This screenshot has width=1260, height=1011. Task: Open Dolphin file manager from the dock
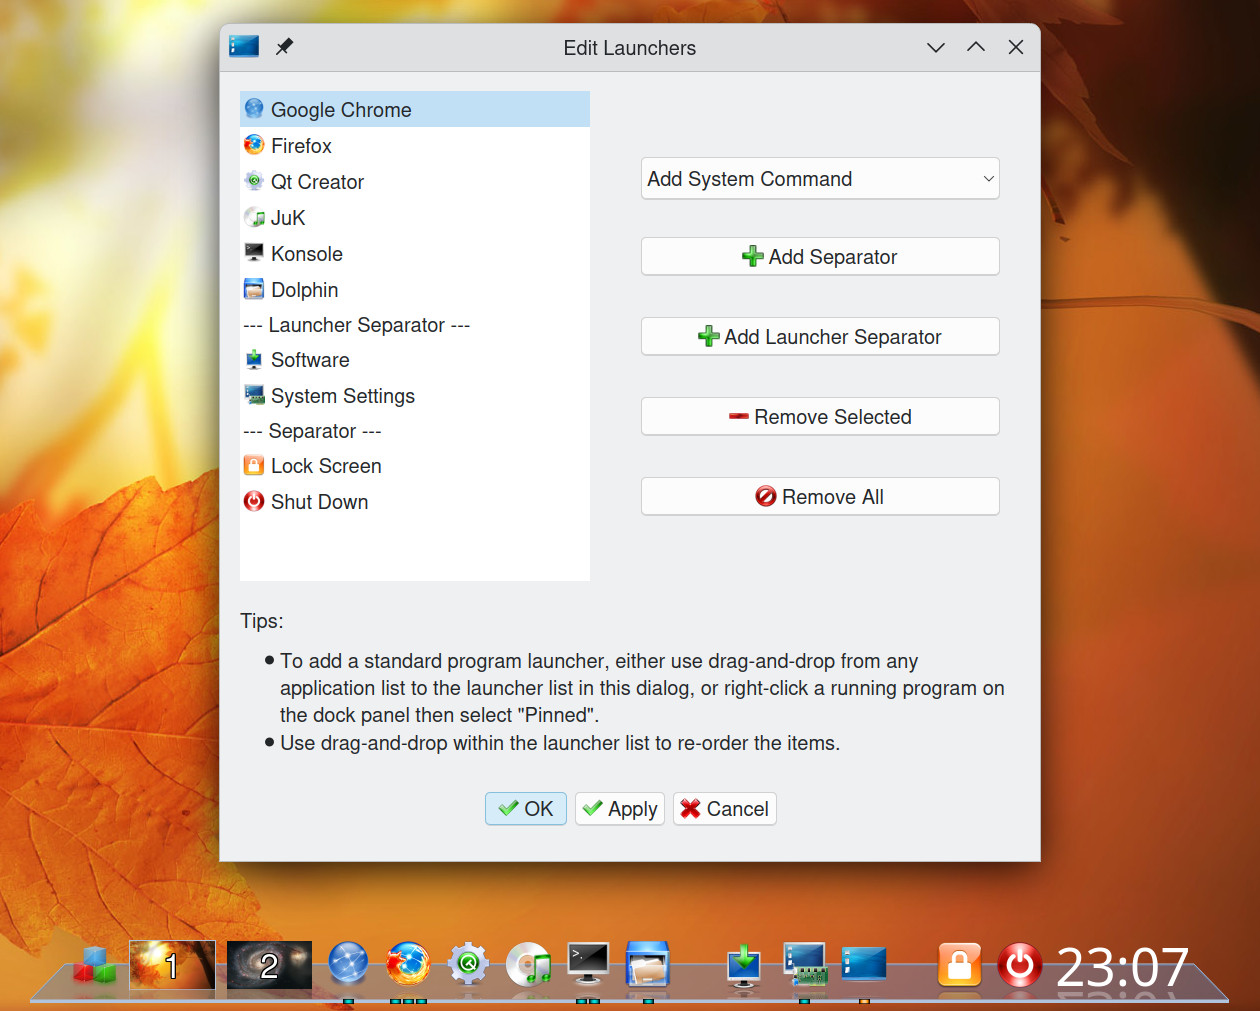(x=647, y=965)
